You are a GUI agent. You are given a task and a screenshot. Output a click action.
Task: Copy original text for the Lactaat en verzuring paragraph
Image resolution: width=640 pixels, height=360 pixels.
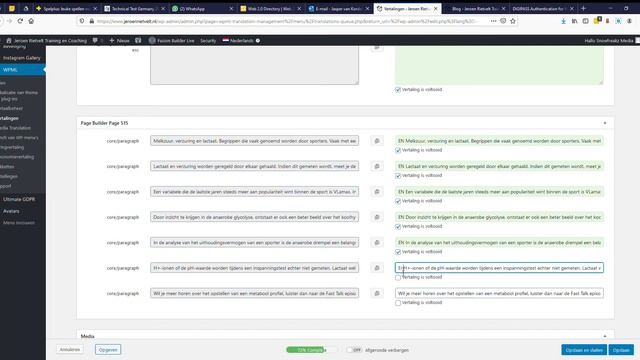click(x=377, y=166)
